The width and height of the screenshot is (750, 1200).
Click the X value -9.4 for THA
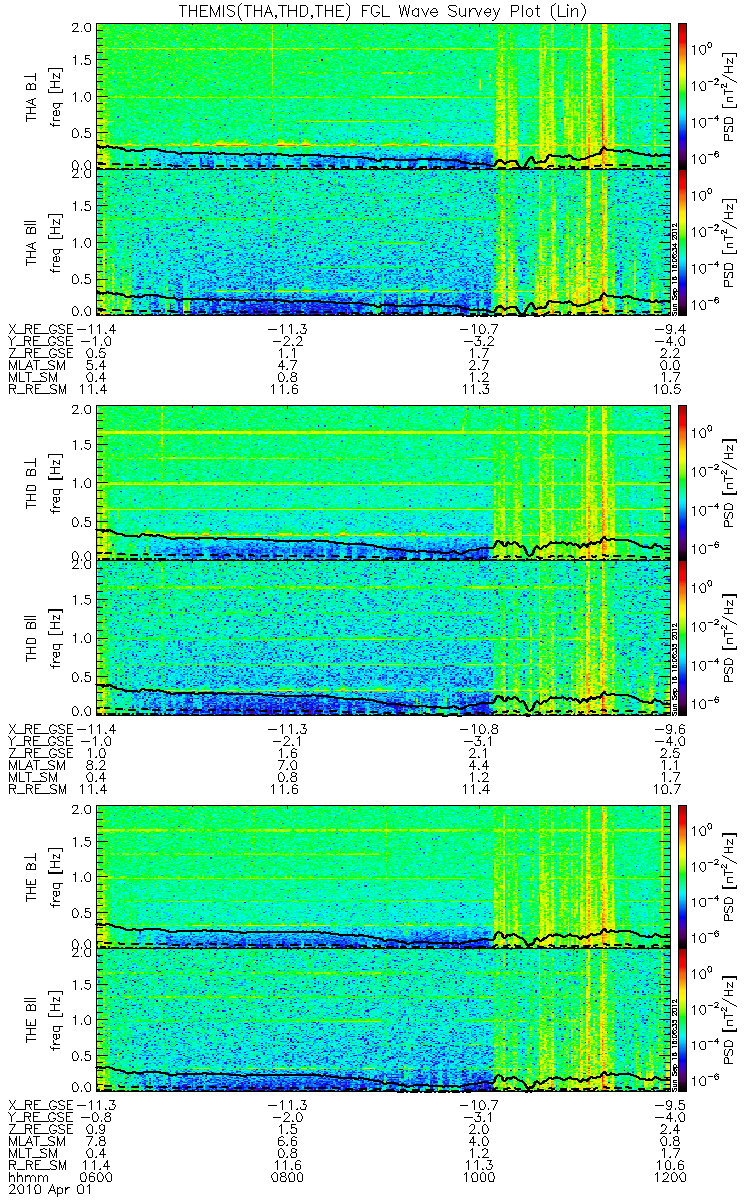(669, 328)
